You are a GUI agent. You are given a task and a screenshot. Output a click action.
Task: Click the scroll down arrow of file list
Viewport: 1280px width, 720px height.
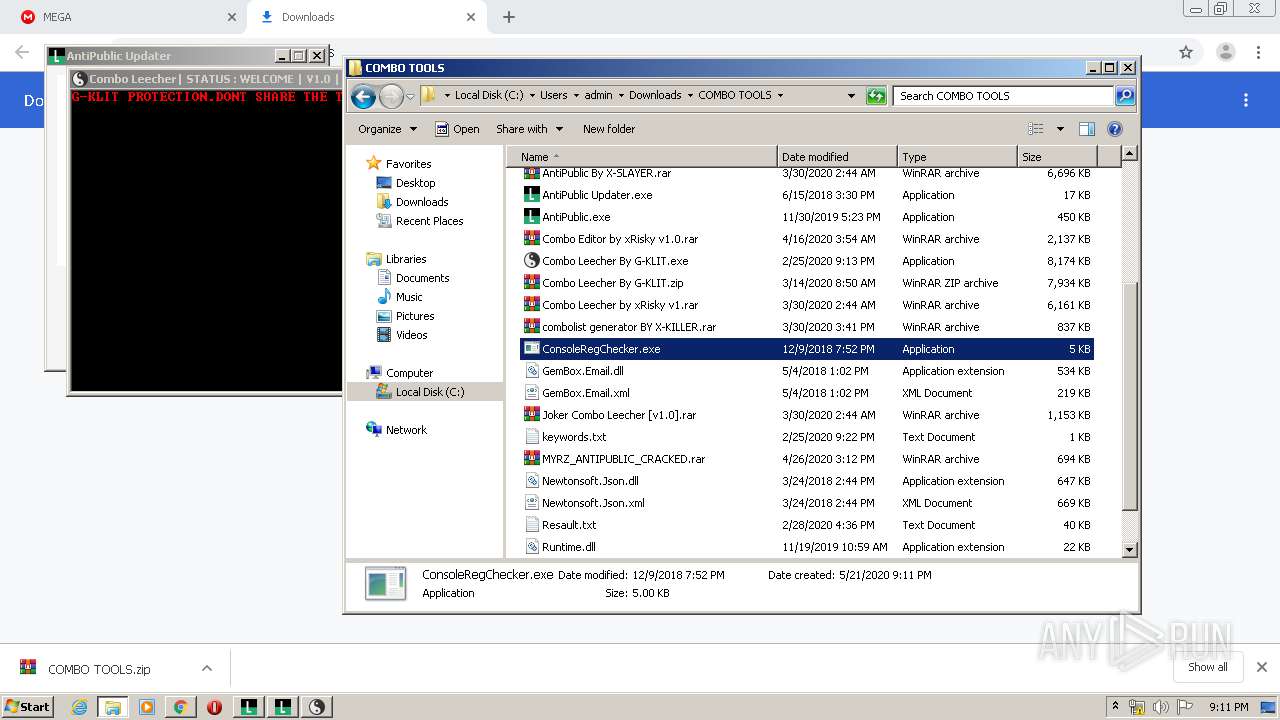click(1129, 549)
